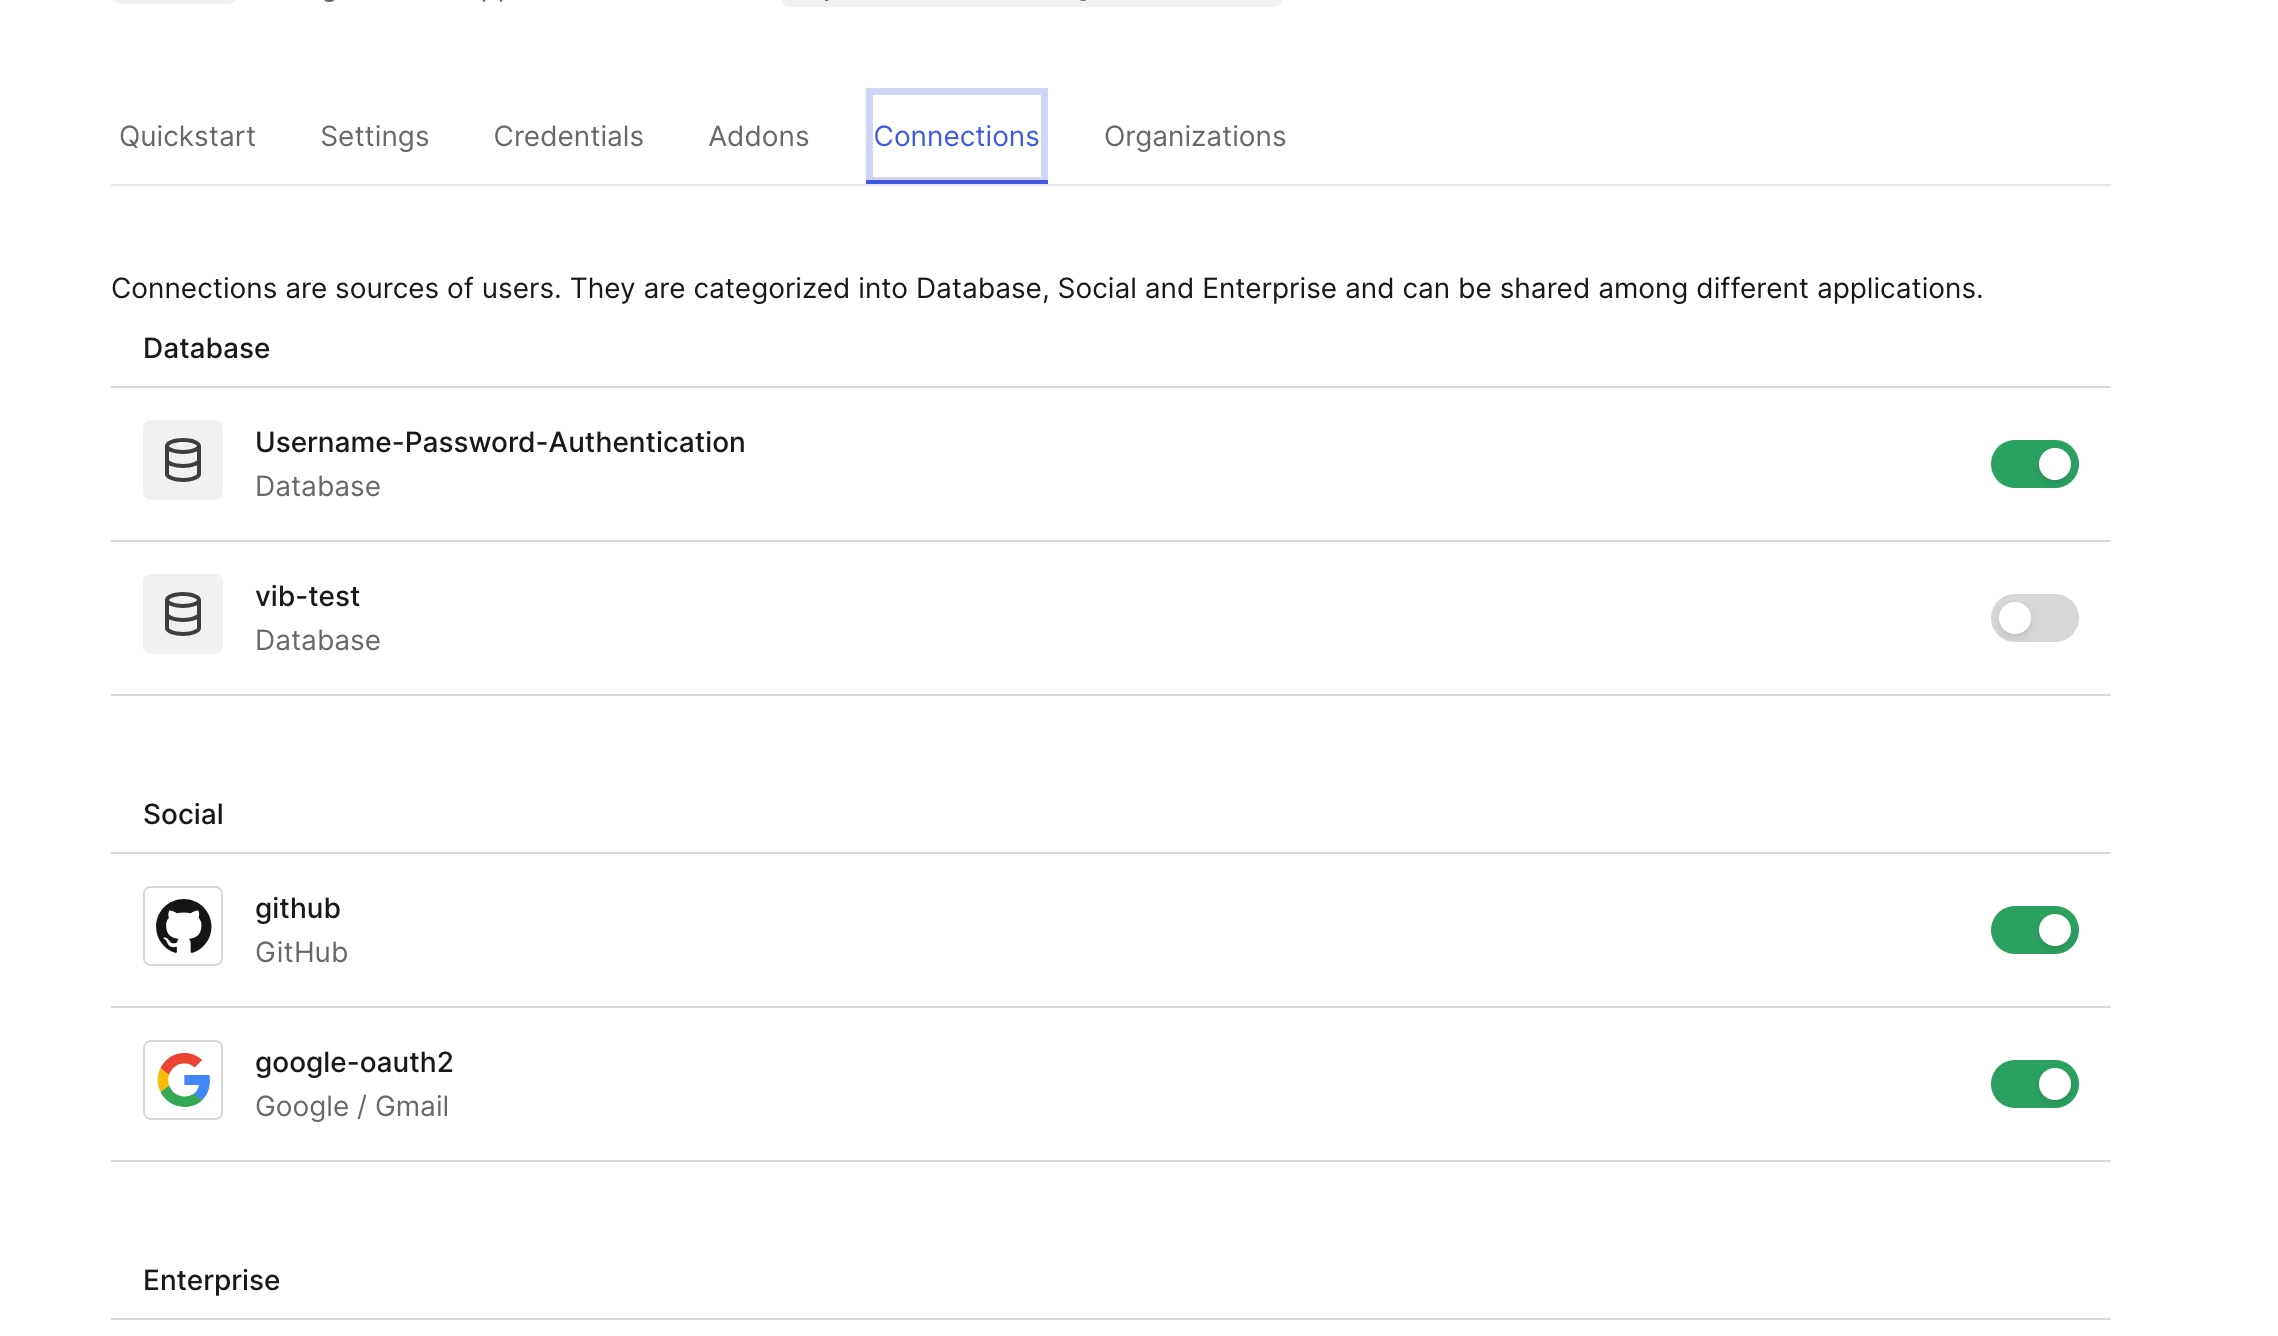2278x1336 pixels.
Task: Open the Organizations tab
Action: click(x=1194, y=136)
